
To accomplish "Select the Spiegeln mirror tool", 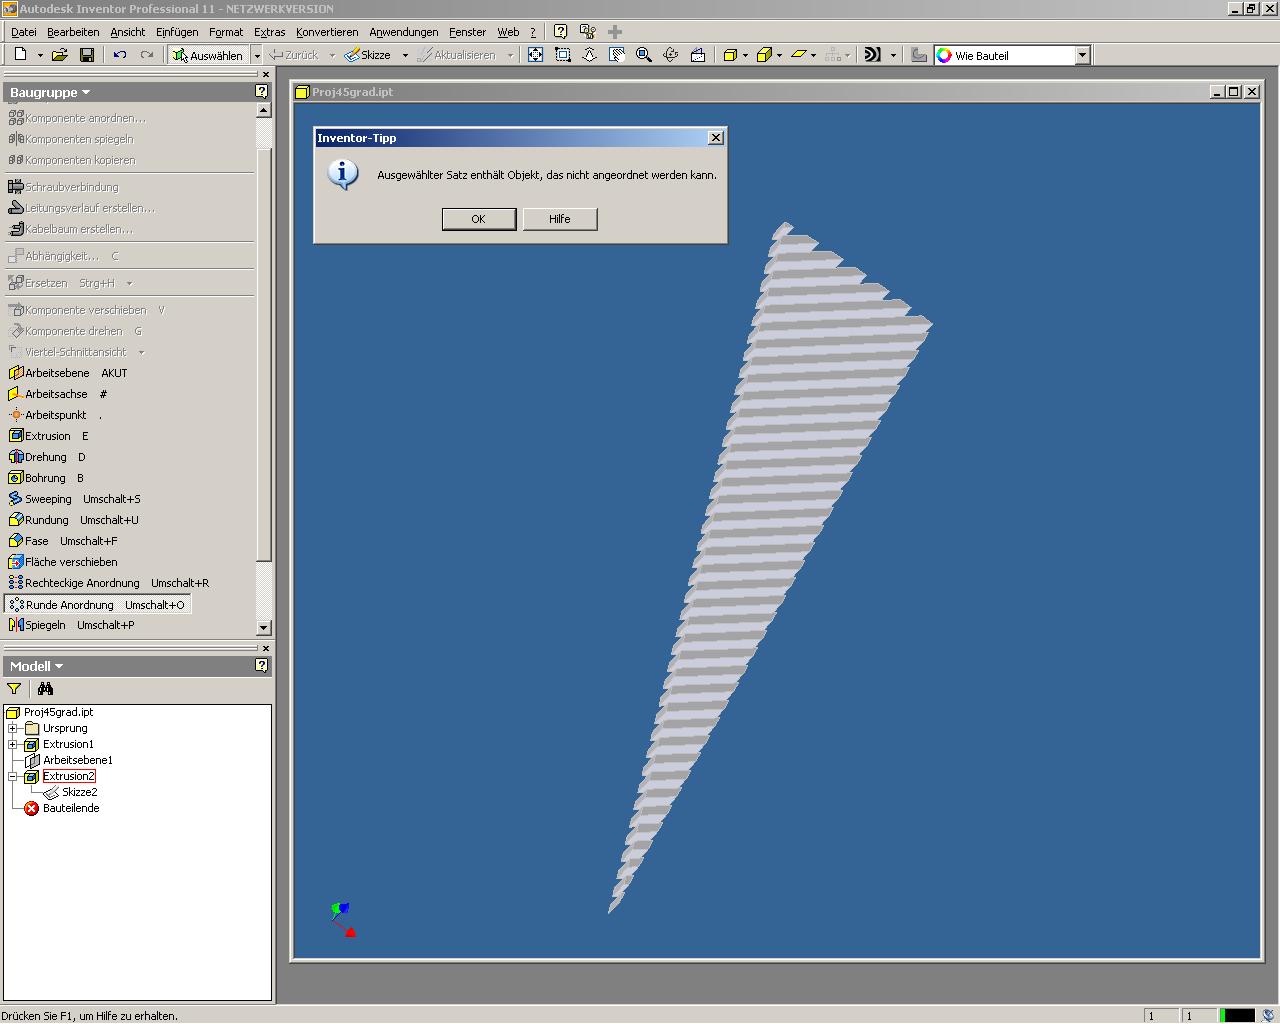I will coord(45,625).
